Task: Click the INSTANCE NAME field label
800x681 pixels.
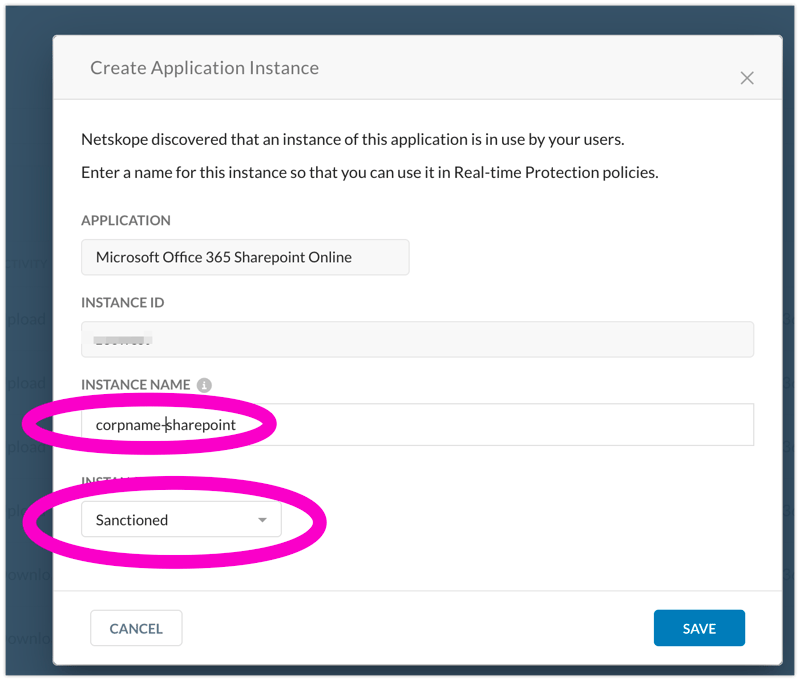Action: pos(135,385)
